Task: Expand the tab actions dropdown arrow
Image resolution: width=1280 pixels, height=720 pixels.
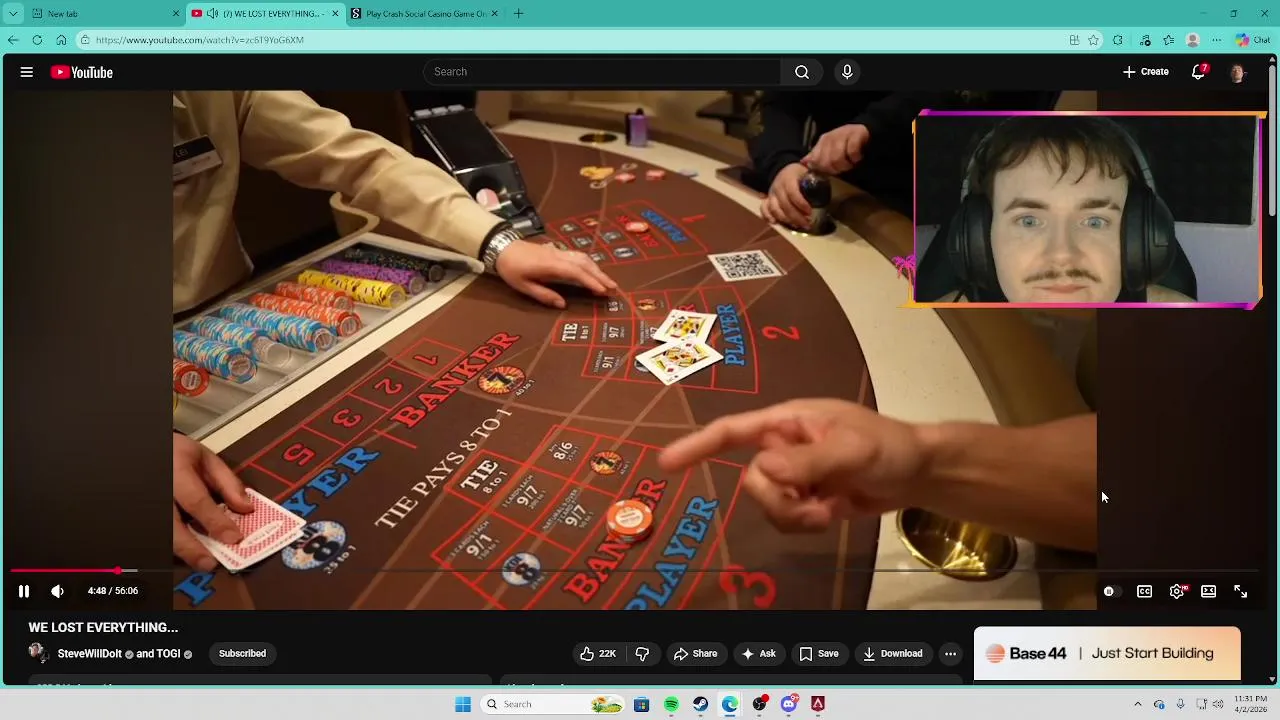Action: pos(13,14)
